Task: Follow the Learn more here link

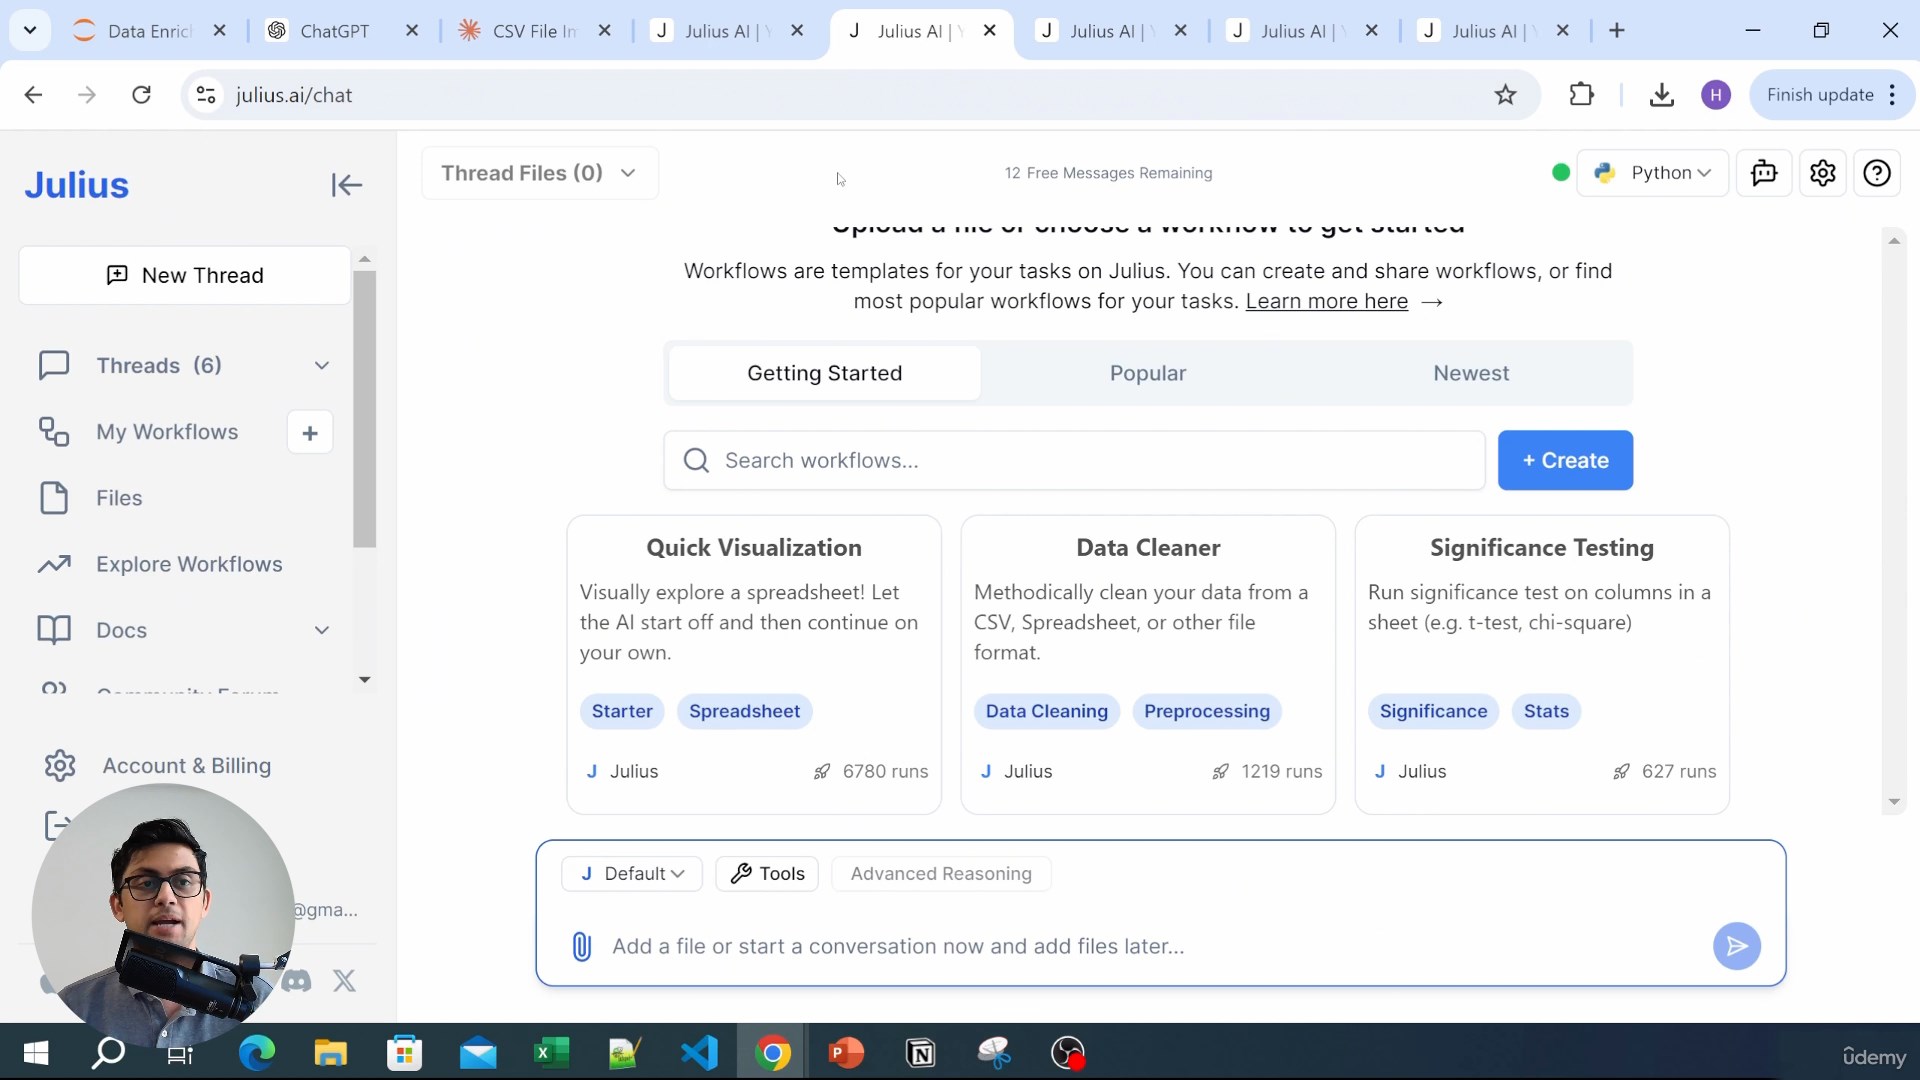Action: [1326, 302]
